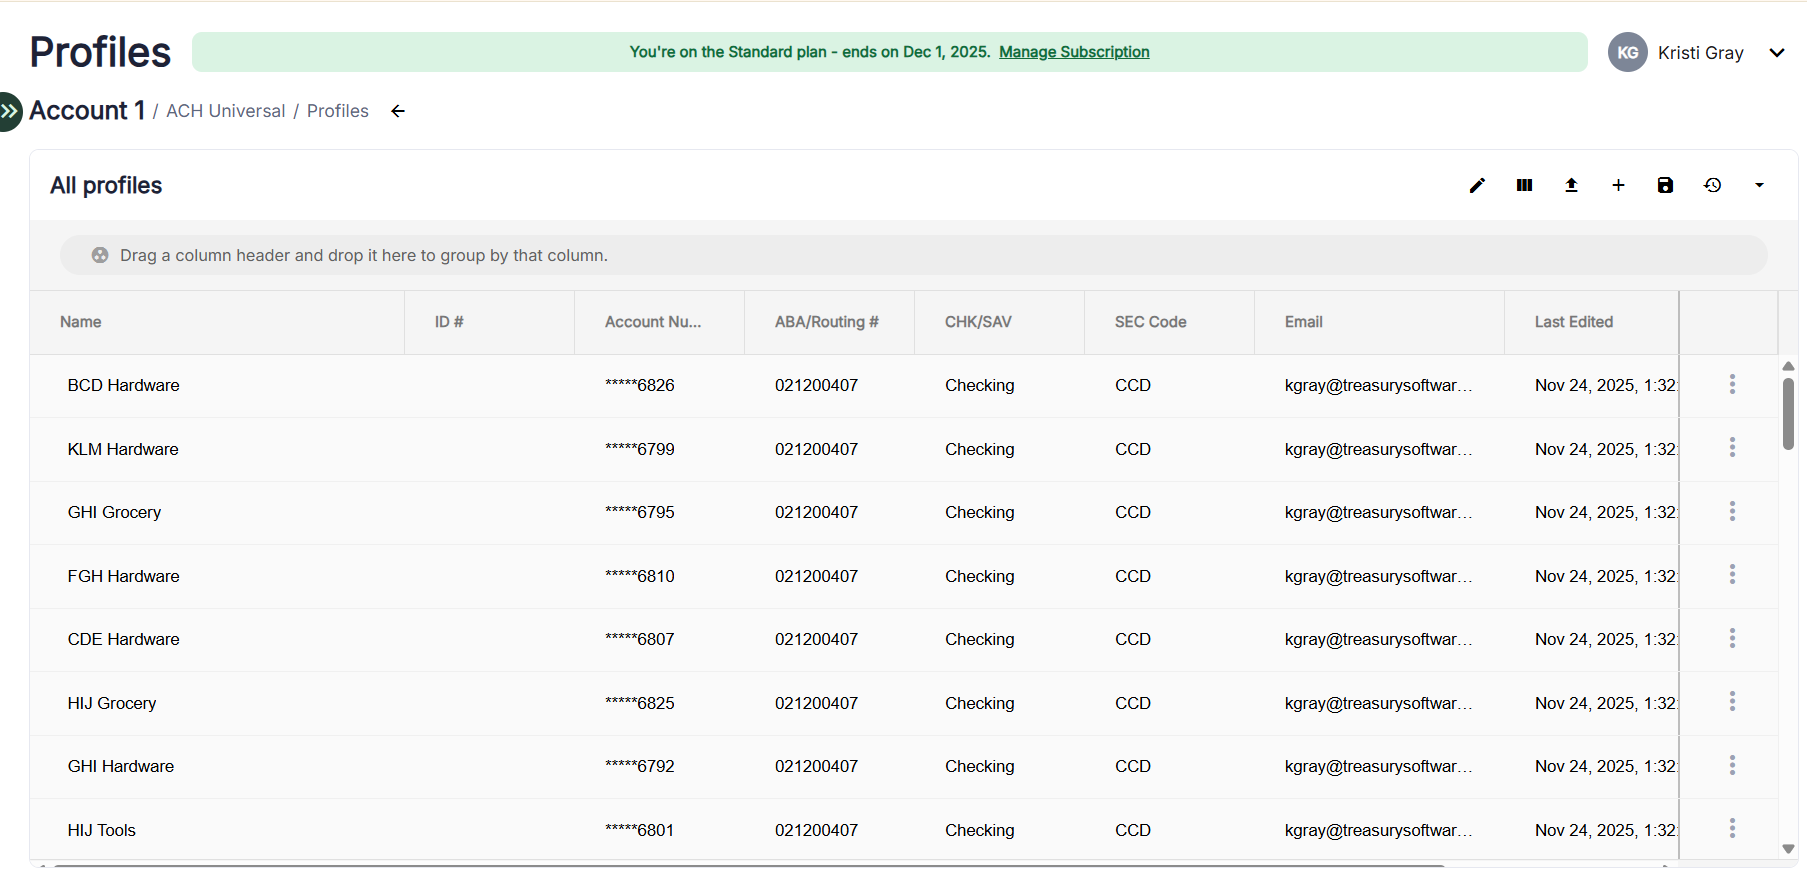Click the scrollbar up arrow
Image resolution: width=1807 pixels, height=870 pixels.
click(x=1788, y=366)
